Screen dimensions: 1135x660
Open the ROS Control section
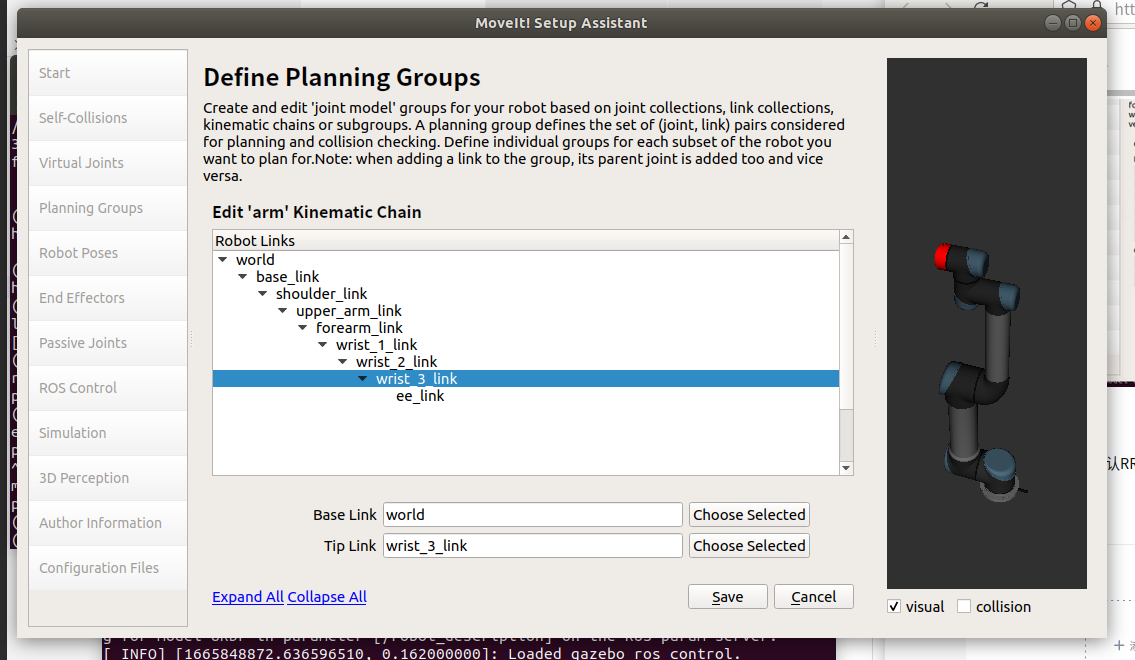(x=78, y=388)
